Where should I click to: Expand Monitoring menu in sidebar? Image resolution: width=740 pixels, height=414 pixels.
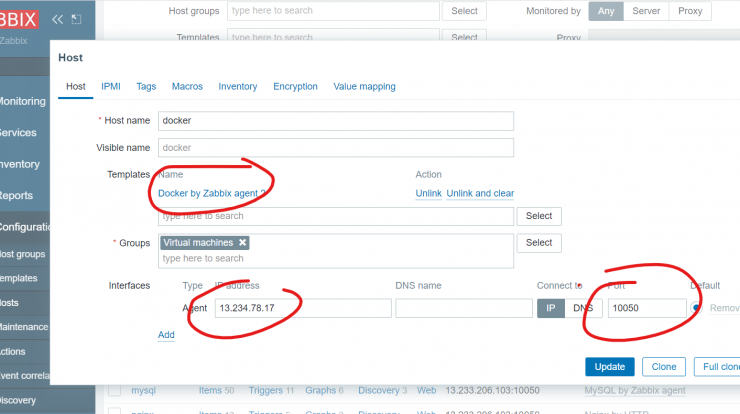pos(24,101)
